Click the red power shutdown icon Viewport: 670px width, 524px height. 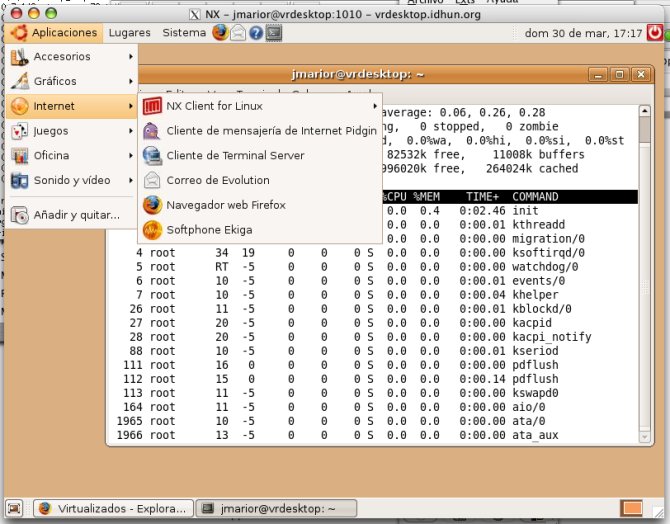[x=654, y=33]
